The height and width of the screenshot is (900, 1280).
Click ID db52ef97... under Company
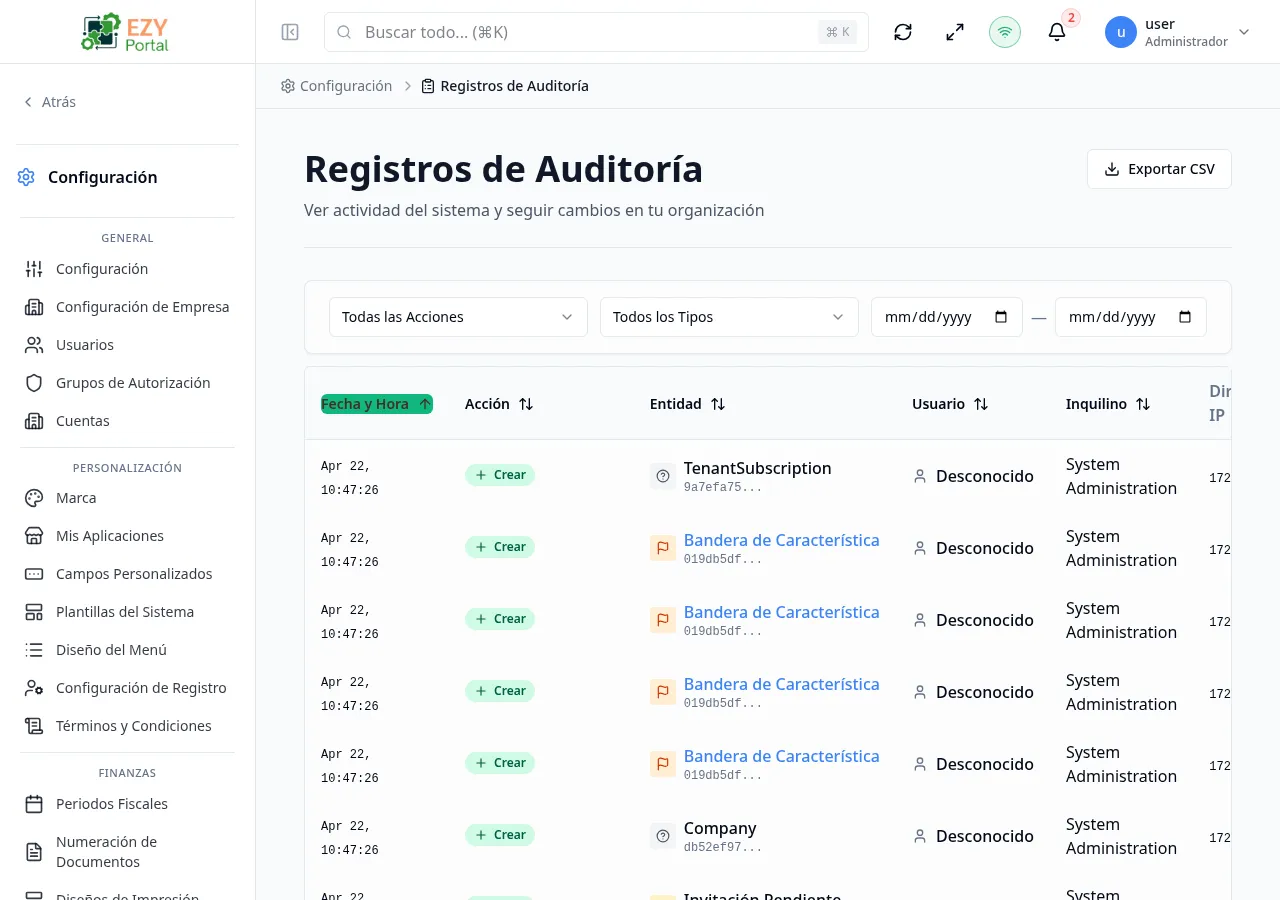point(723,848)
